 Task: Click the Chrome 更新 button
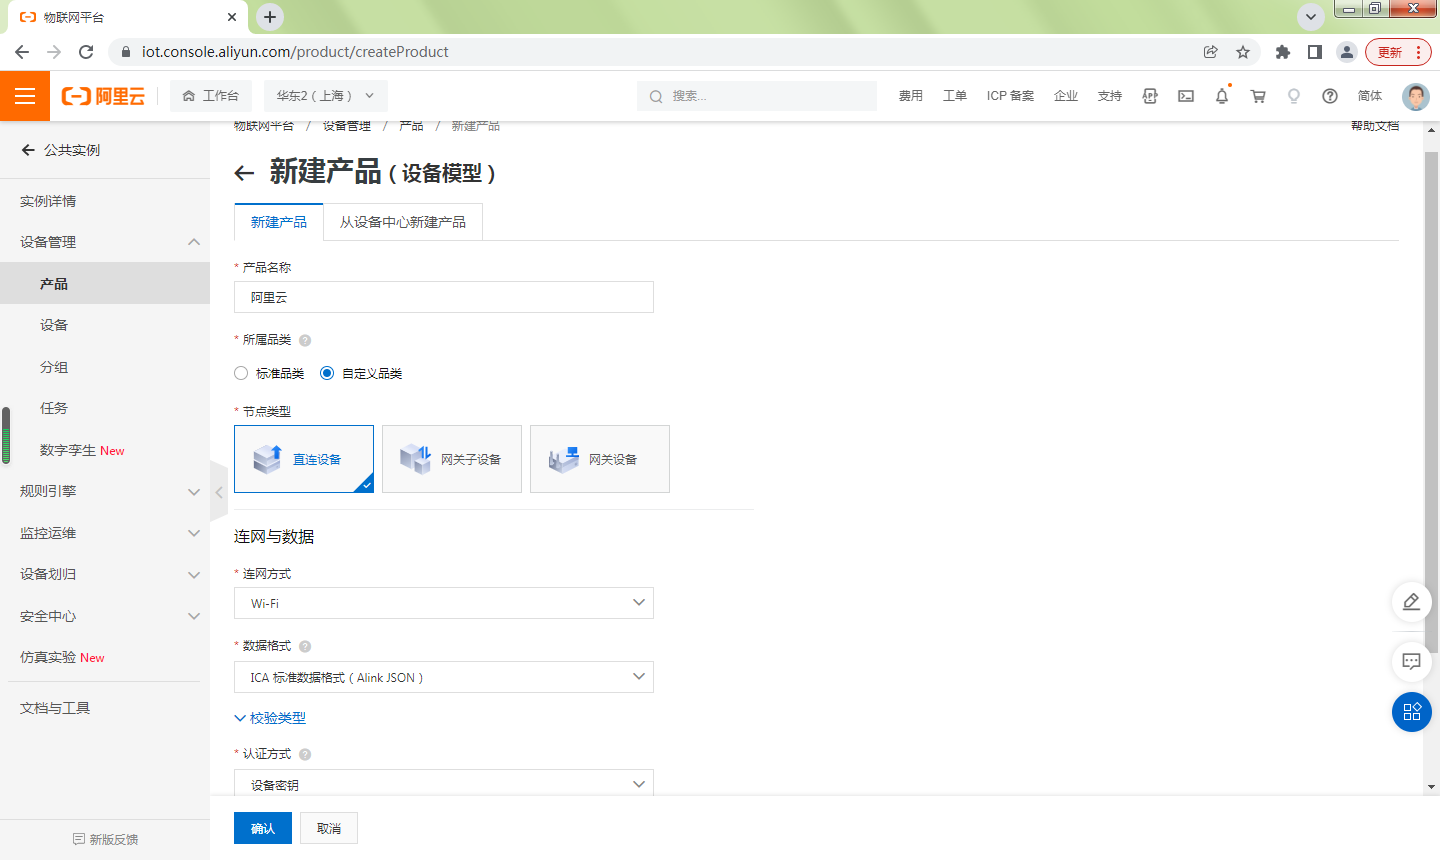[1399, 52]
